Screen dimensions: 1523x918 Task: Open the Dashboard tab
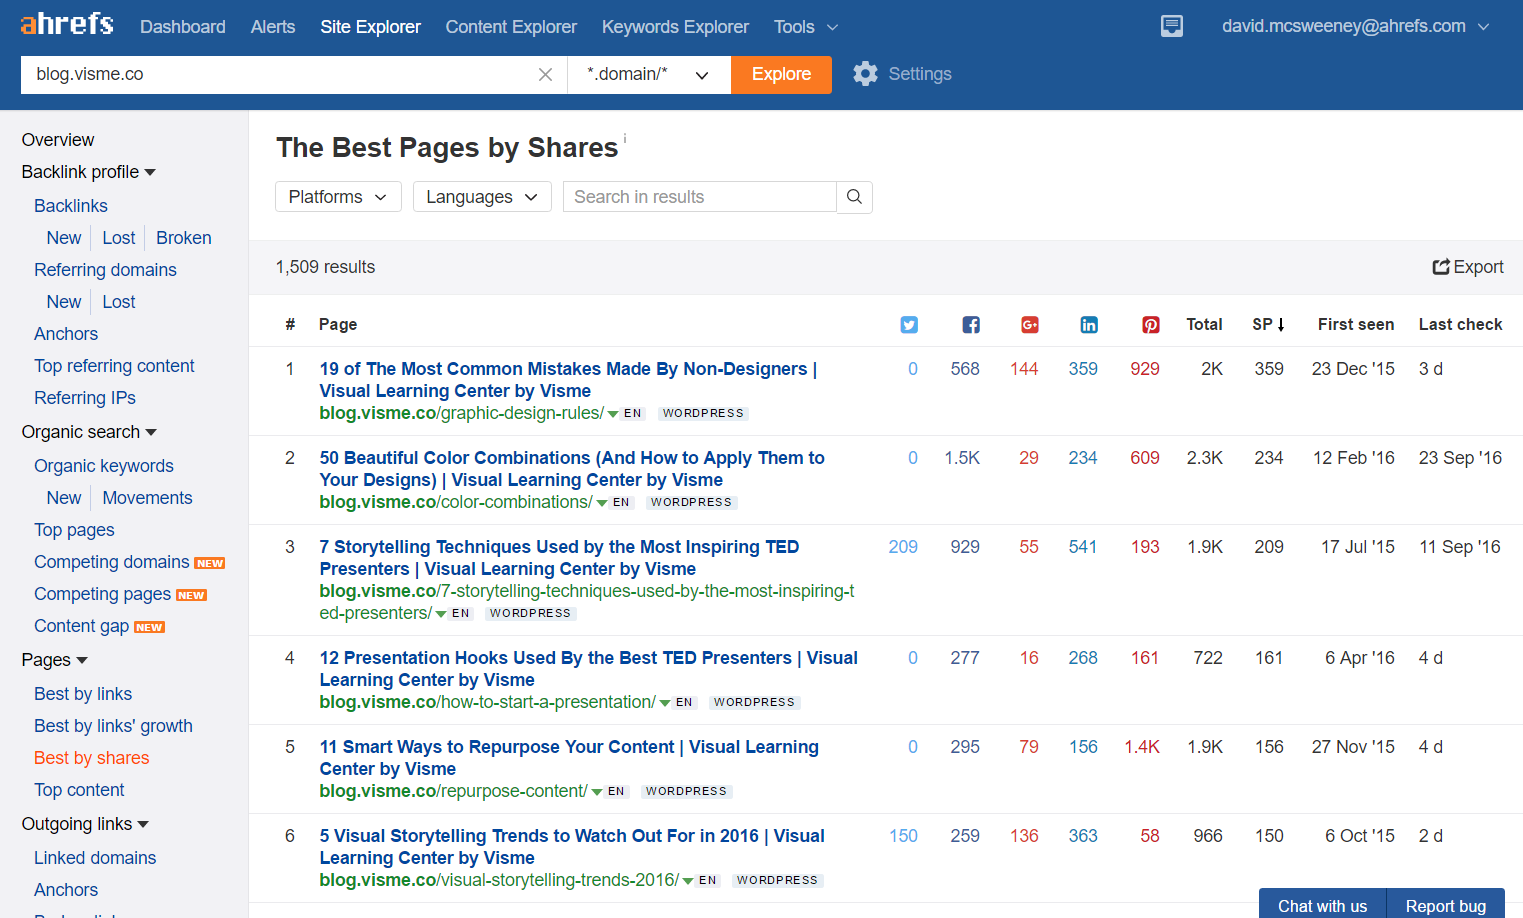183,27
